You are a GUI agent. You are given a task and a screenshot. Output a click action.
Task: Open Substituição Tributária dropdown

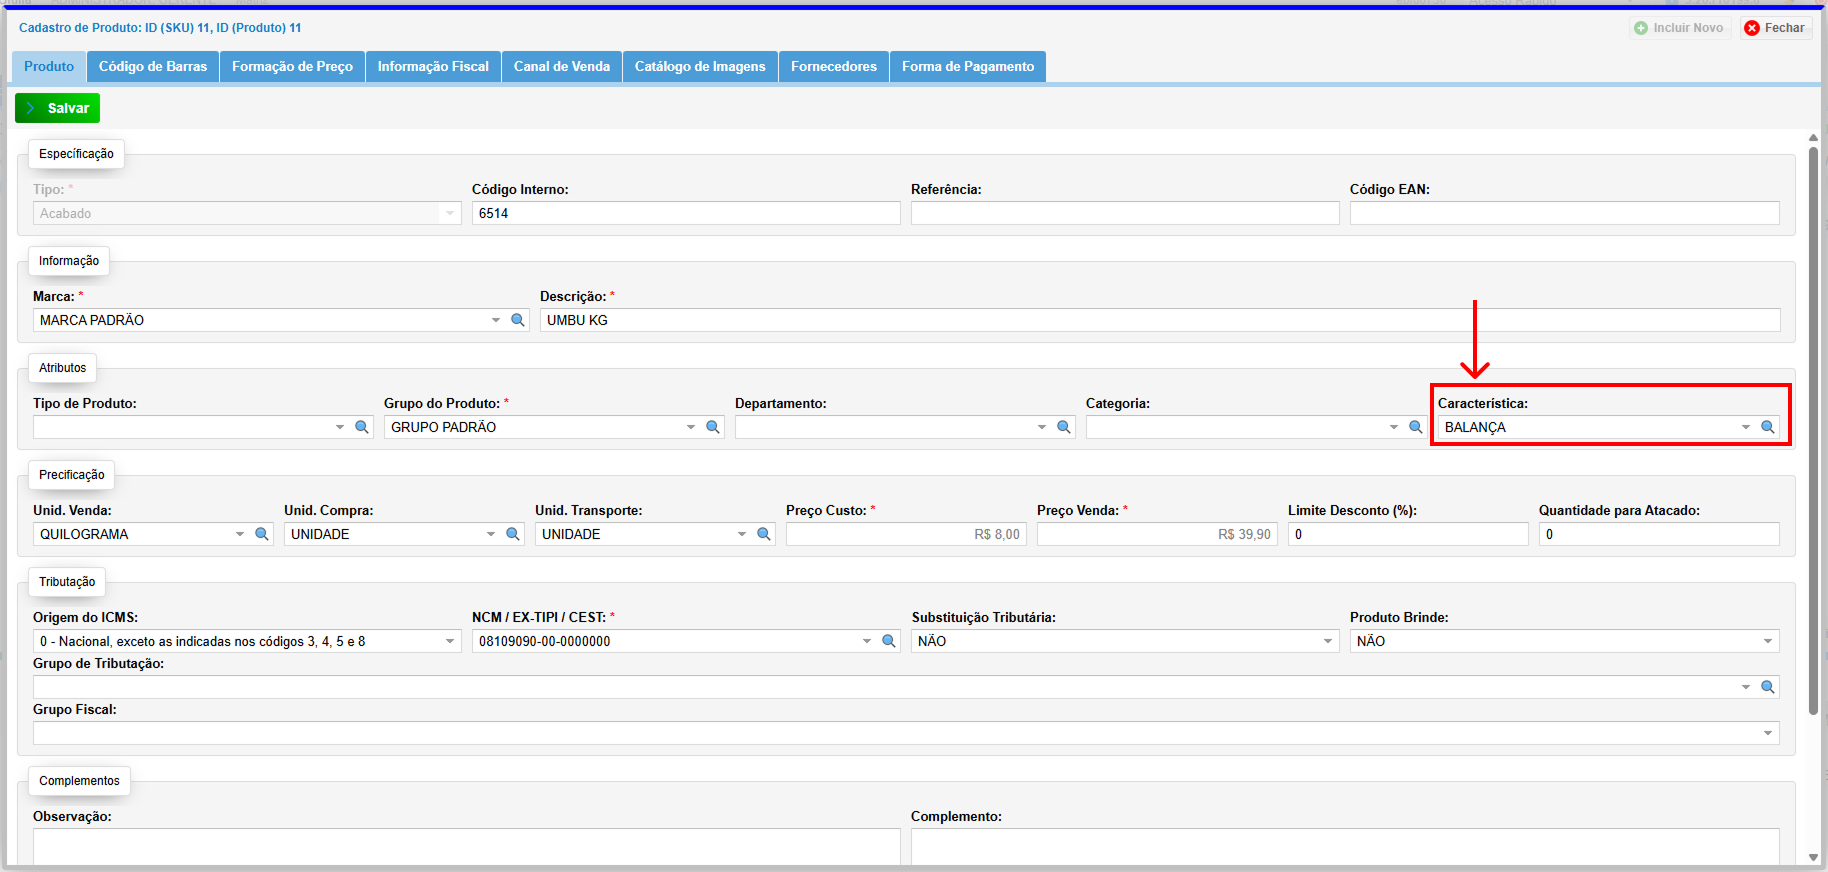[x=1328, y=641]
